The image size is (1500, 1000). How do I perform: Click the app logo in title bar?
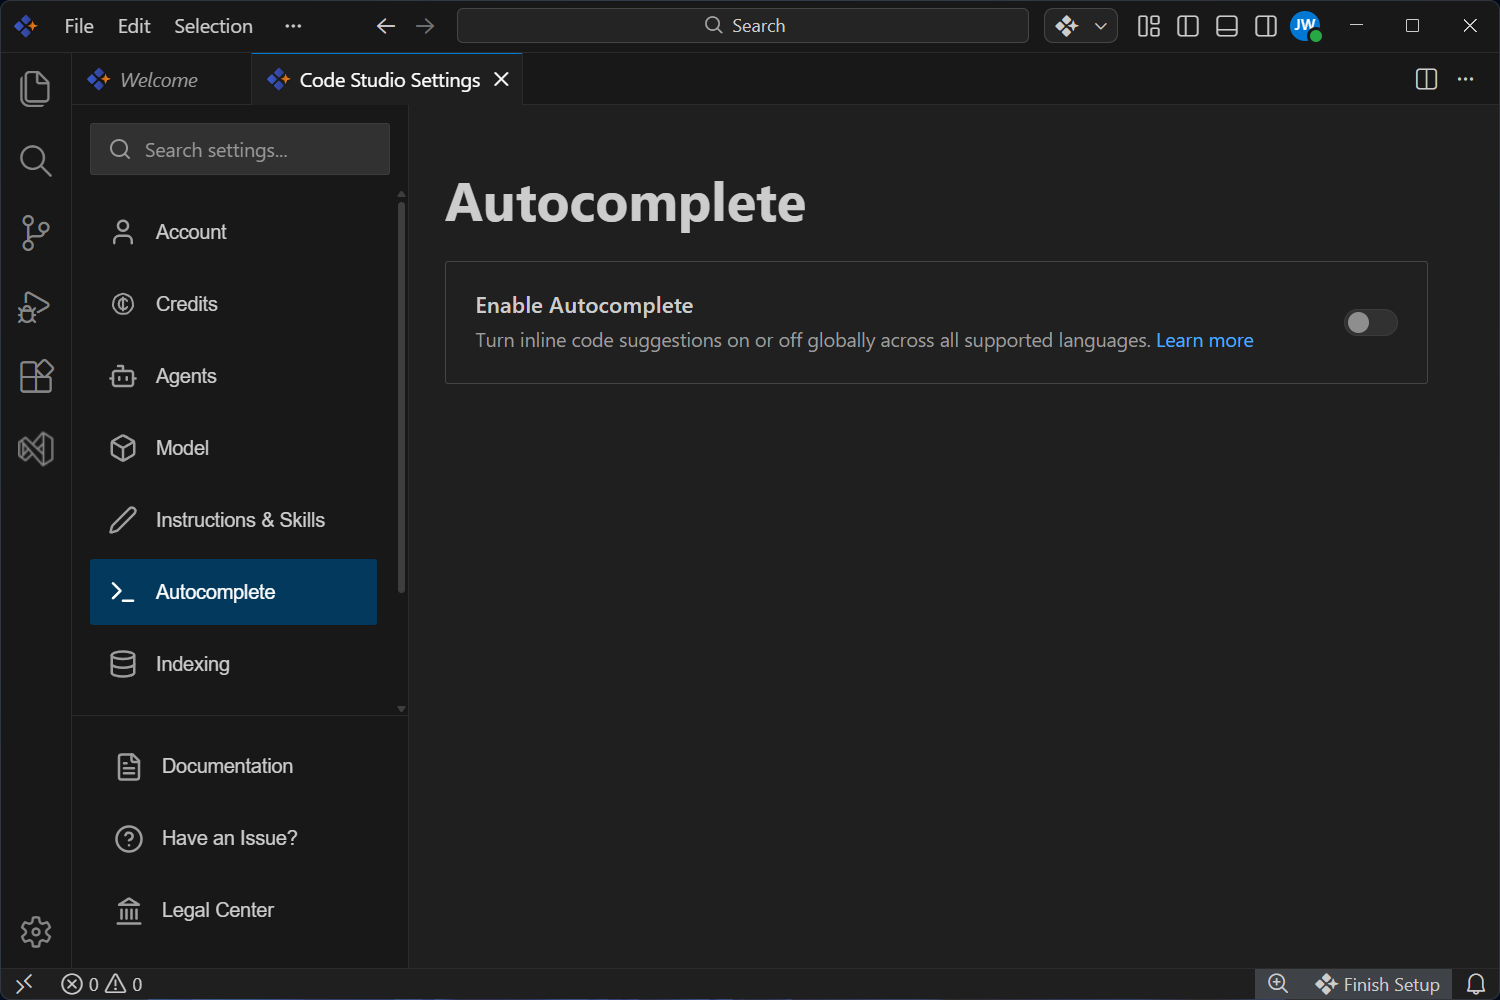point(26,26)
